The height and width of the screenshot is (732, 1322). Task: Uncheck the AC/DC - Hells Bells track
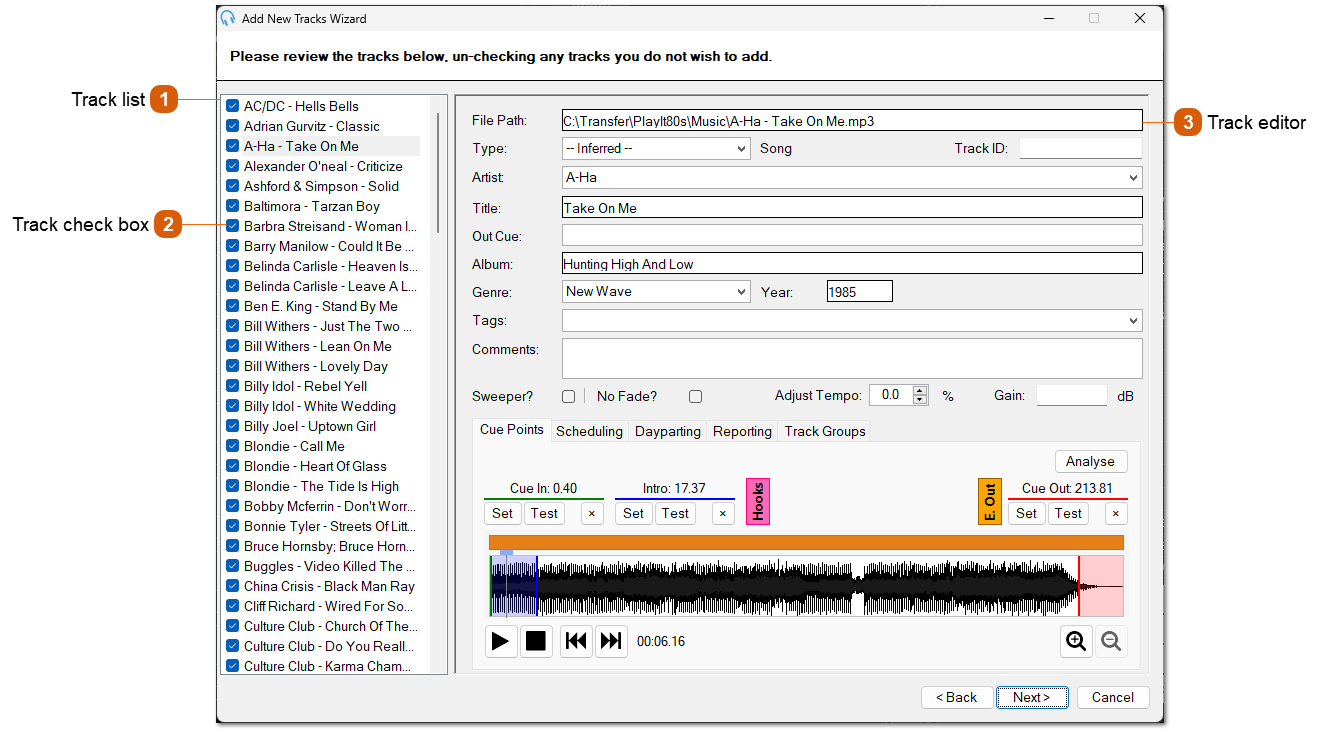(232, 106)
